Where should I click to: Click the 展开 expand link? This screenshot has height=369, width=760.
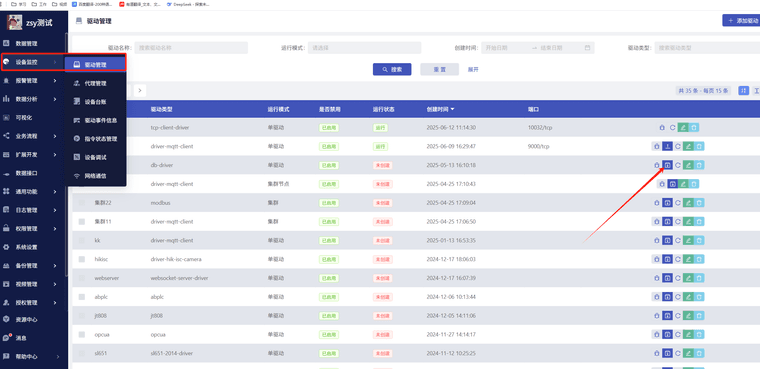coord(473,69)
